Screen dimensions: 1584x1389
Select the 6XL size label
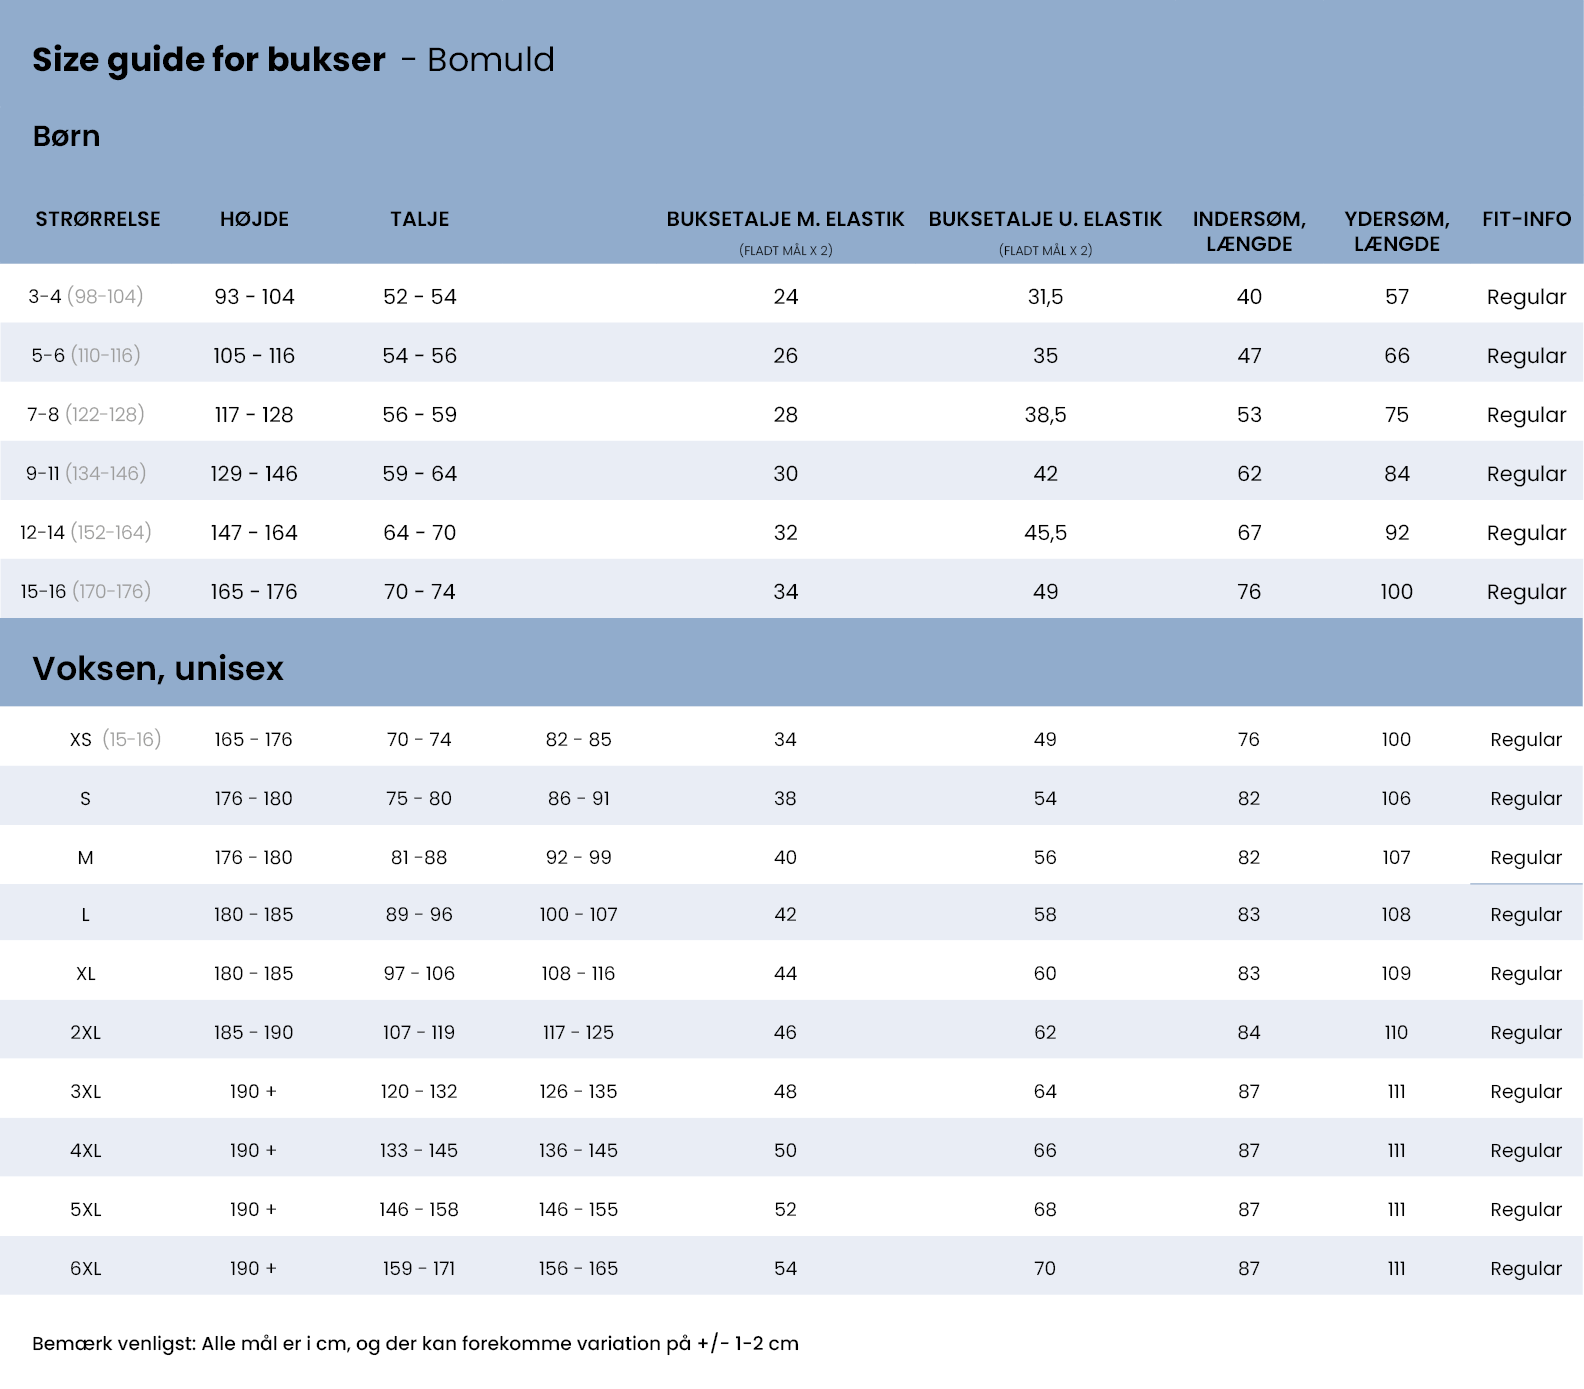85,1268
